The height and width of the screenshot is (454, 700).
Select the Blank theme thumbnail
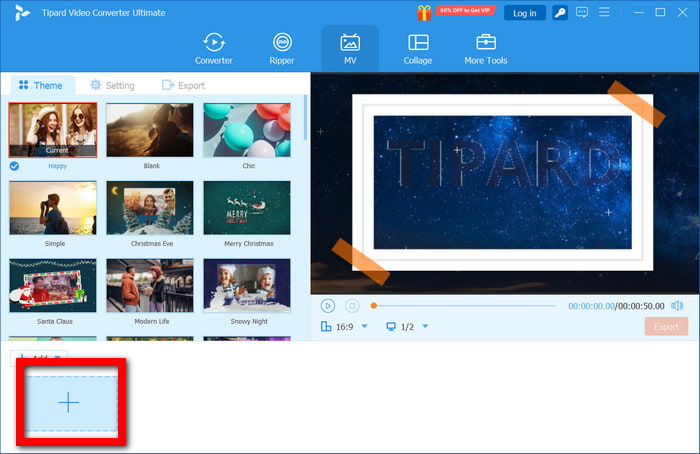tap(150, 130)
